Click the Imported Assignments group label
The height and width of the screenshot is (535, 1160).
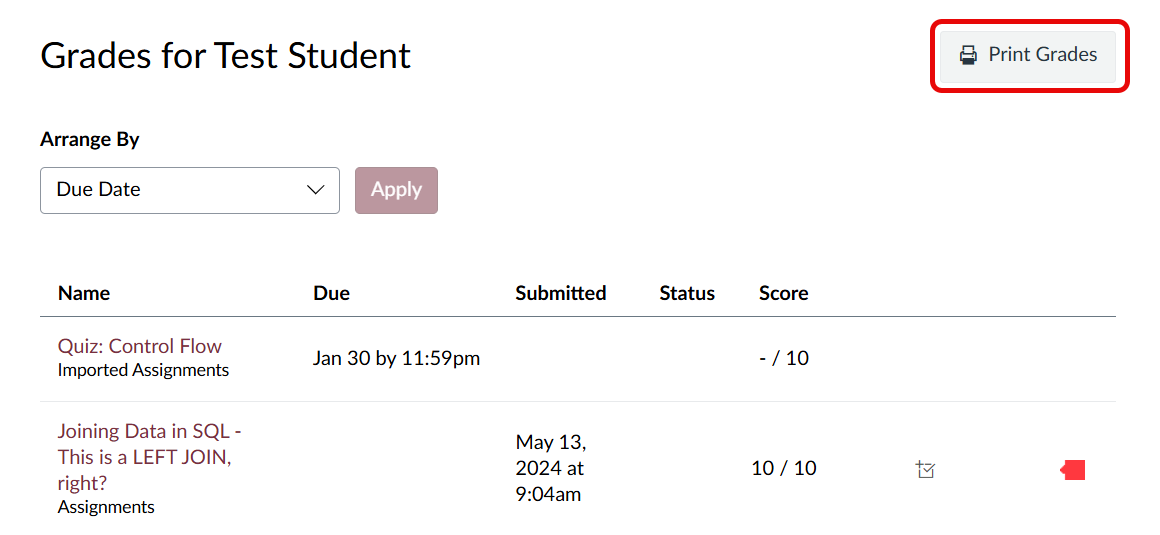tap(143, 370)
